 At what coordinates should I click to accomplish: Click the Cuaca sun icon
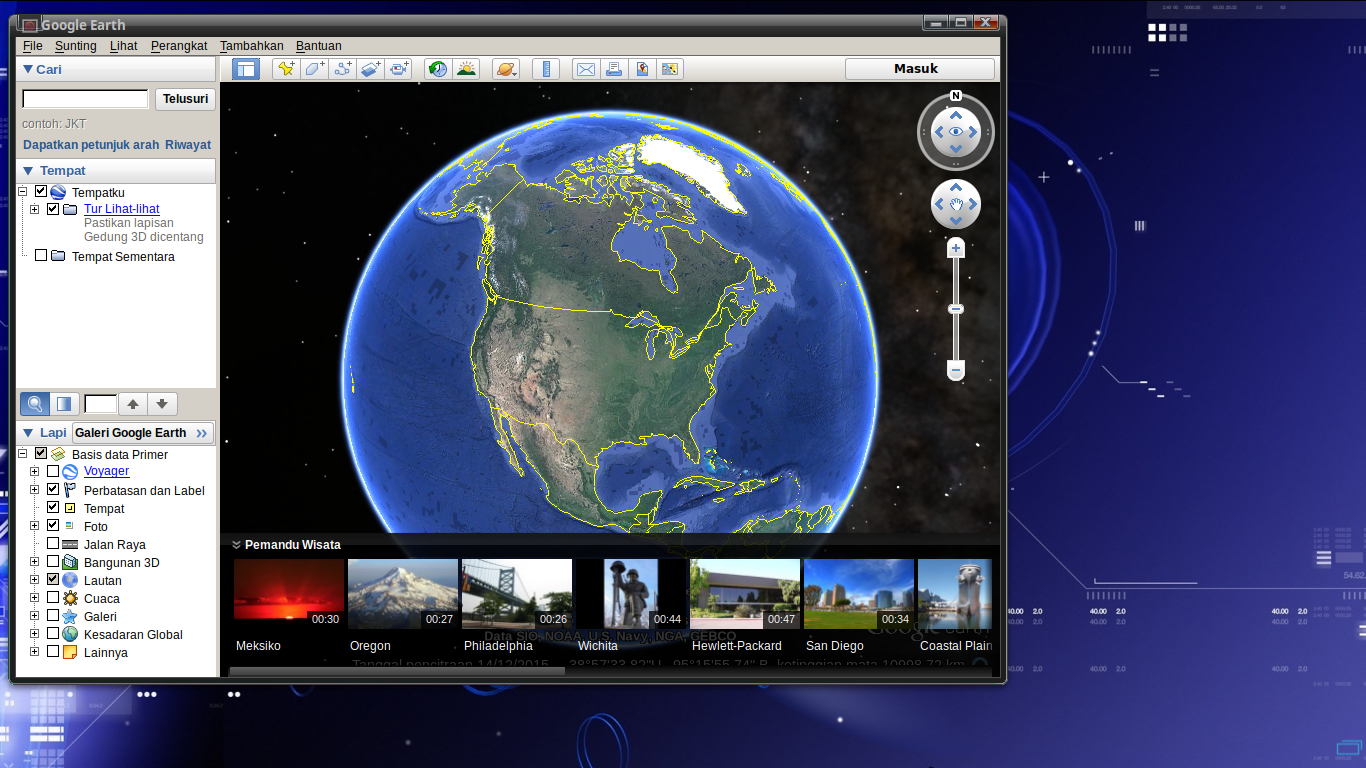(x=70, y=598)
